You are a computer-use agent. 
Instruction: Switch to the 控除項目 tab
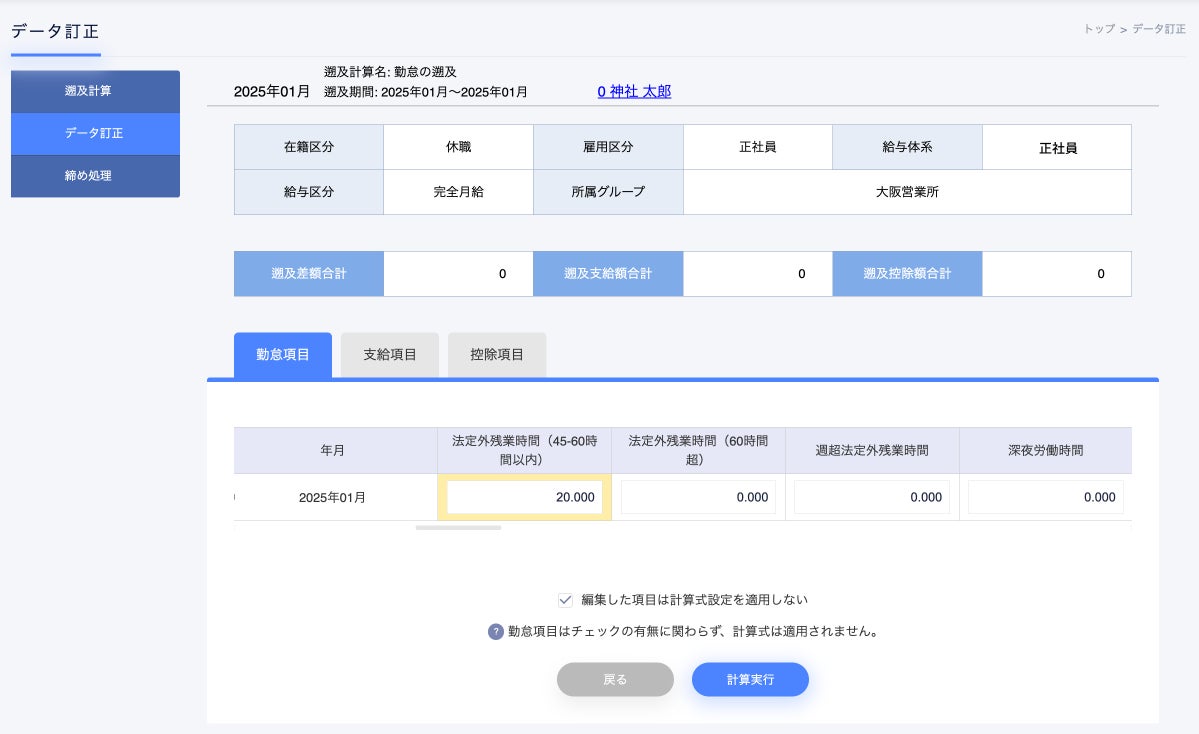[497, 355]
